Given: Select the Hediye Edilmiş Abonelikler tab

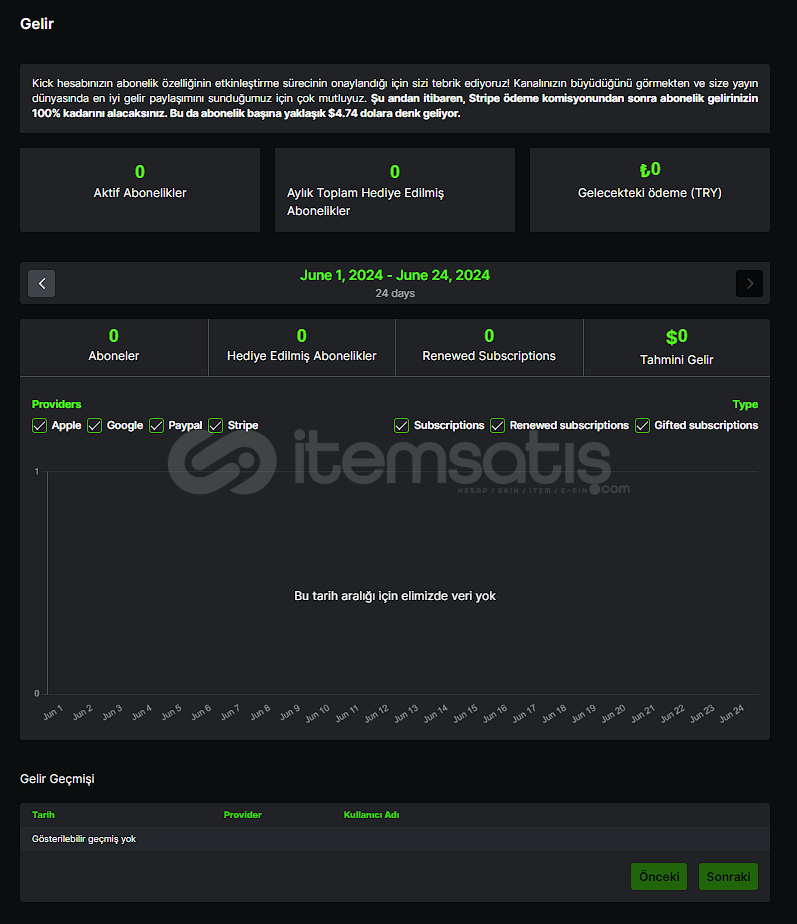Looking at the screenshot, I should click(302, 347).
